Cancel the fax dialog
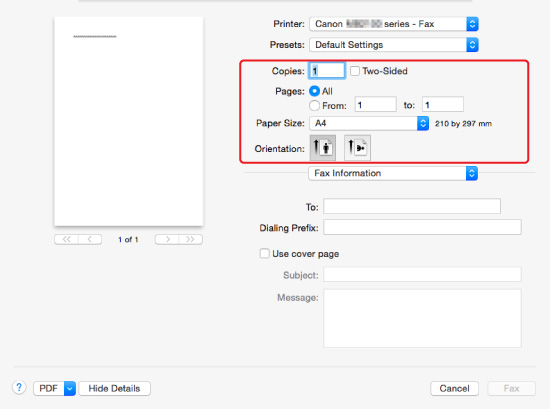The height and width of the screenshot is (409, 550). point(454,388)
